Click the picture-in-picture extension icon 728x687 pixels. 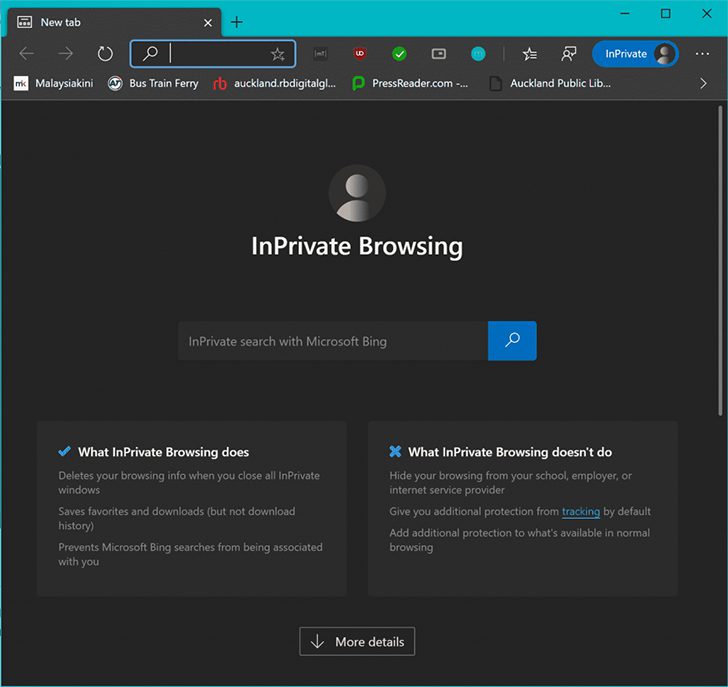tap(439, 54)
